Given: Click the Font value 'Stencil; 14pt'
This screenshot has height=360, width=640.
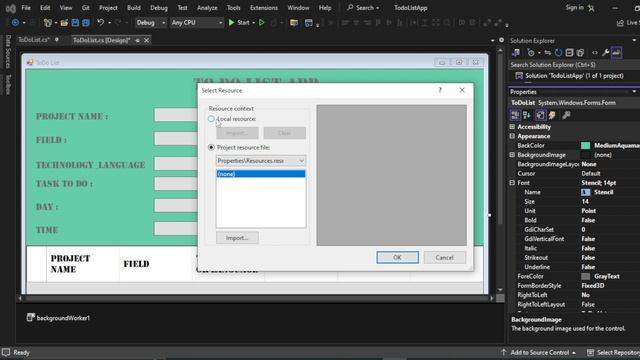Looking at the screenshot, I should click(599, 183).
